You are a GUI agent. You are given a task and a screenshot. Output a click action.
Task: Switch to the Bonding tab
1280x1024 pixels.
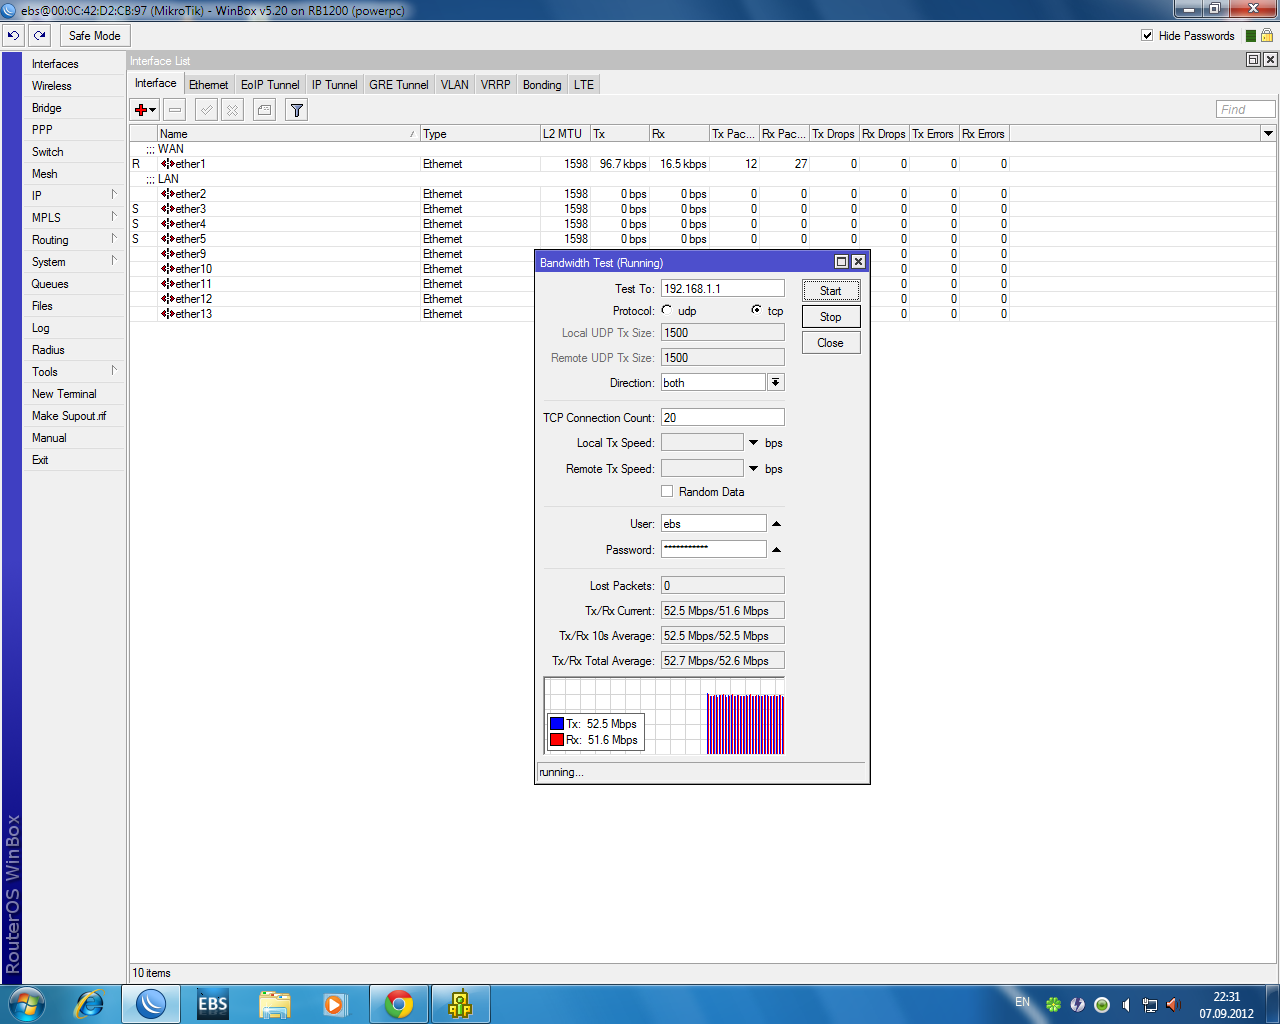click(x=542, y=85)
